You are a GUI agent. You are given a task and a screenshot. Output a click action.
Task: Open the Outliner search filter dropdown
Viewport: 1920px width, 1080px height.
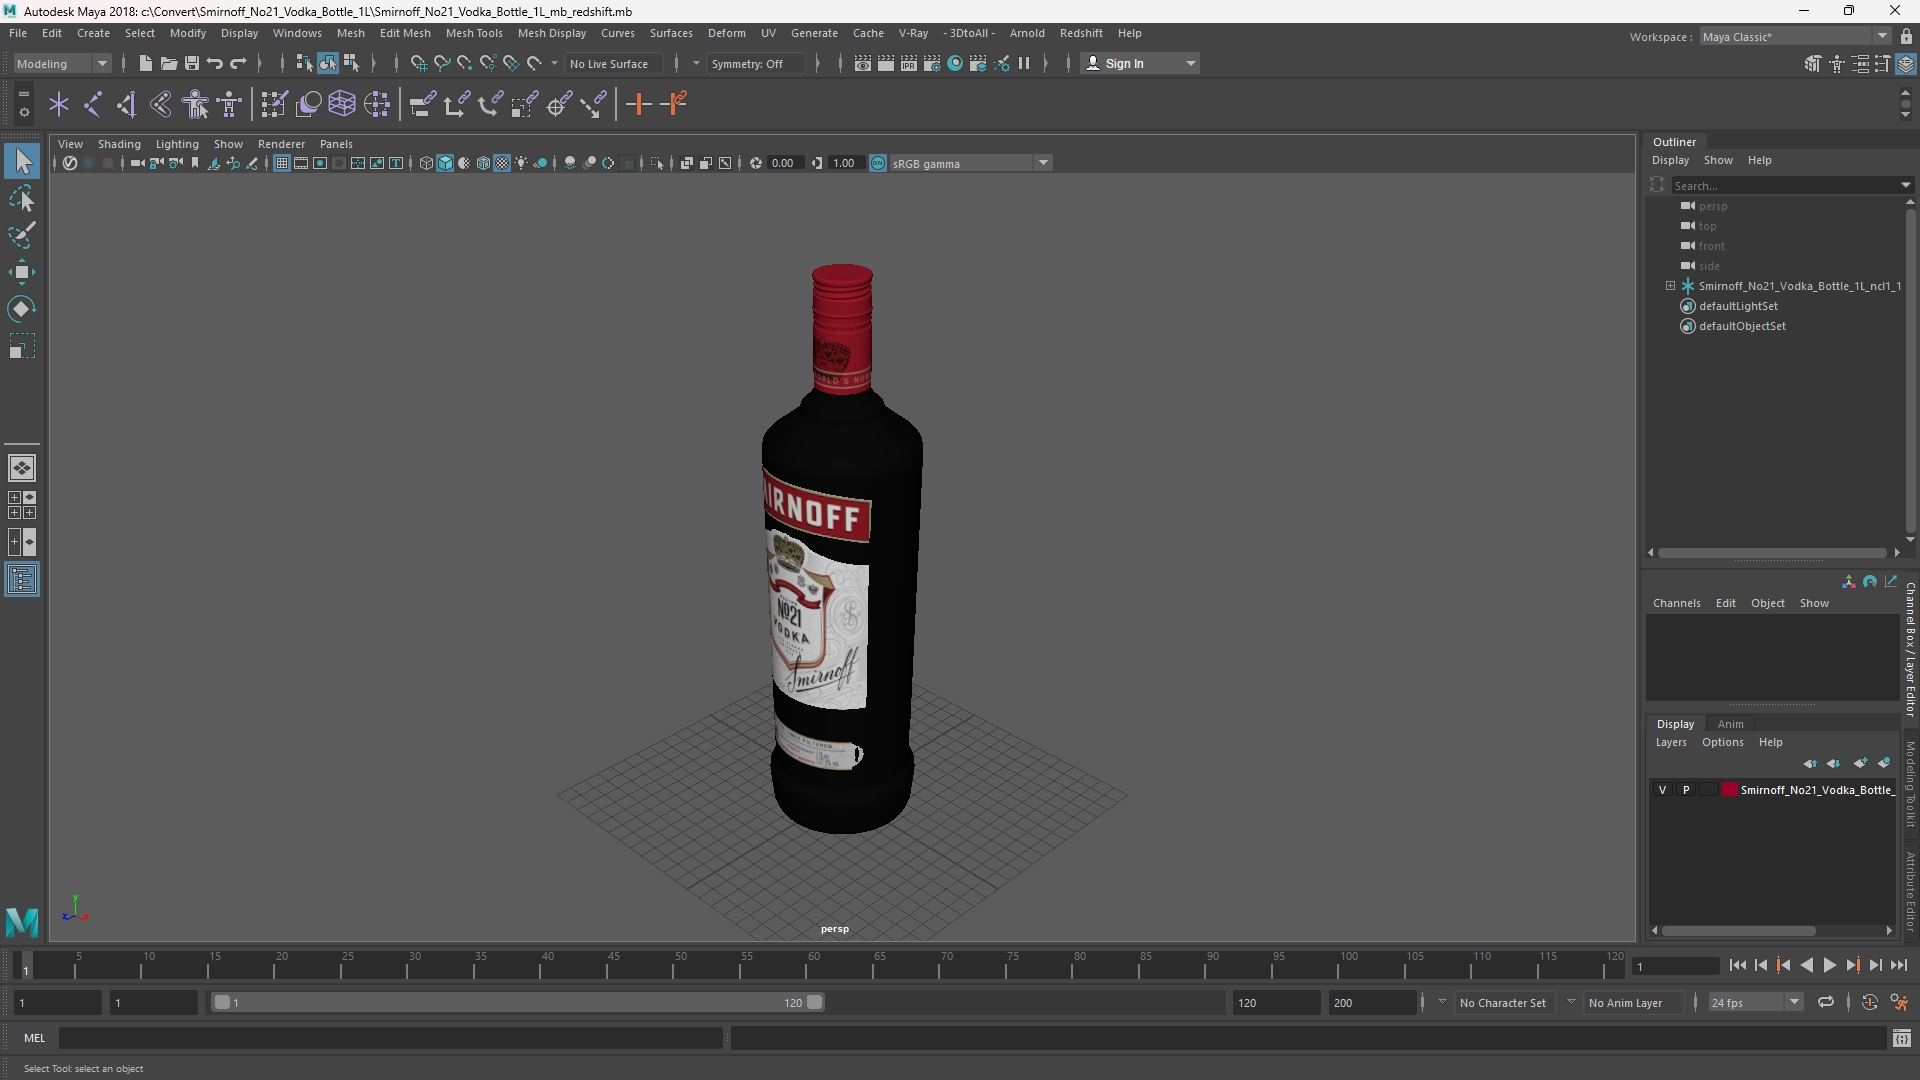(1905, 185)
